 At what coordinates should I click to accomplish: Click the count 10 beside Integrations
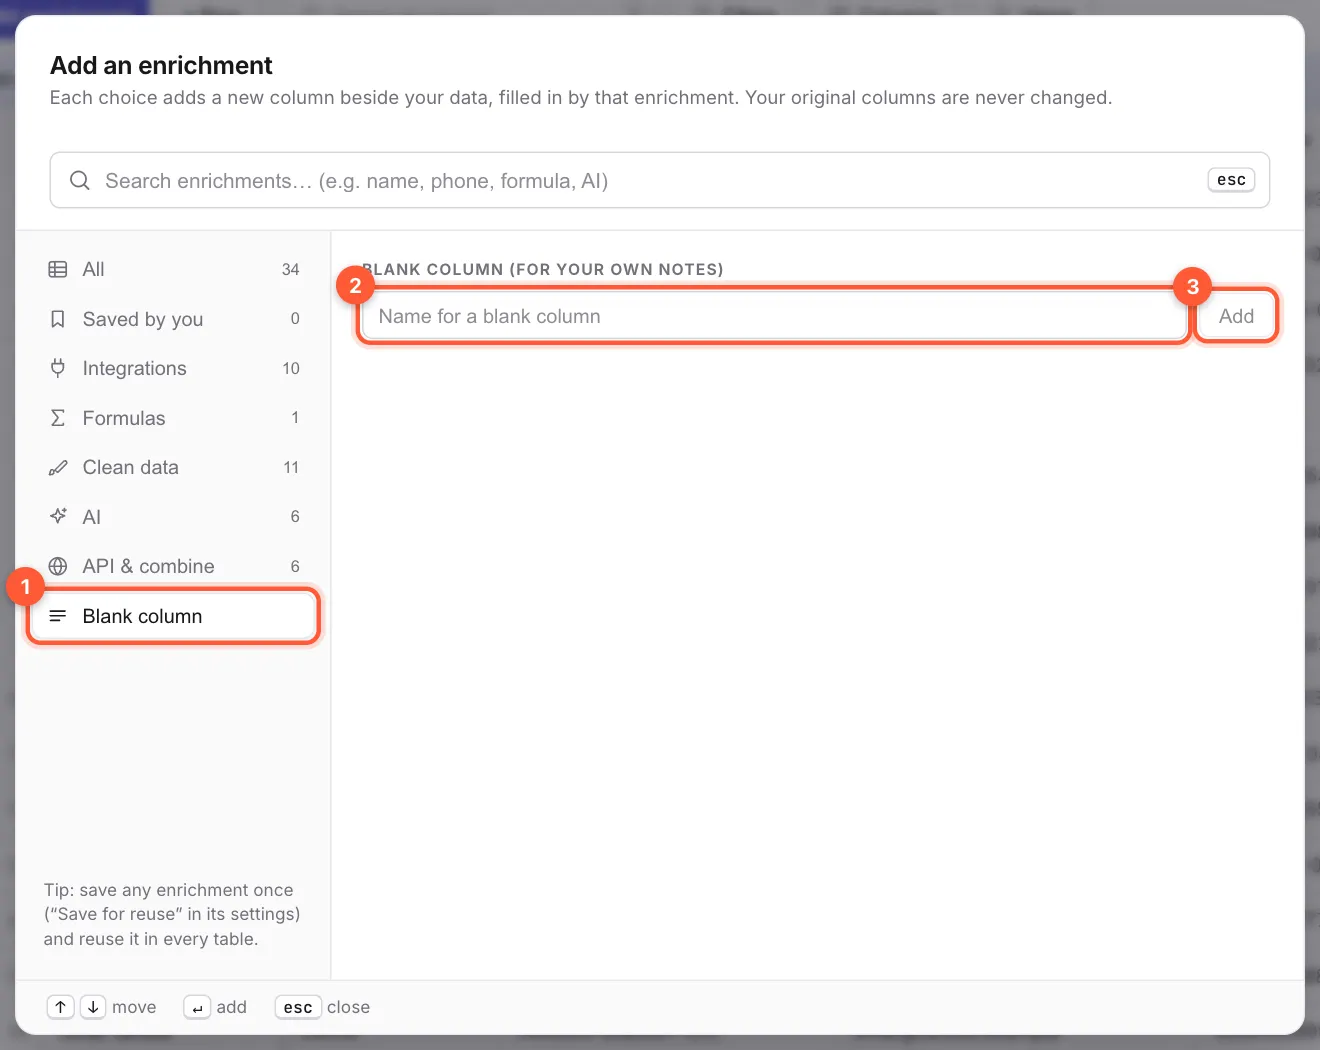291,368
